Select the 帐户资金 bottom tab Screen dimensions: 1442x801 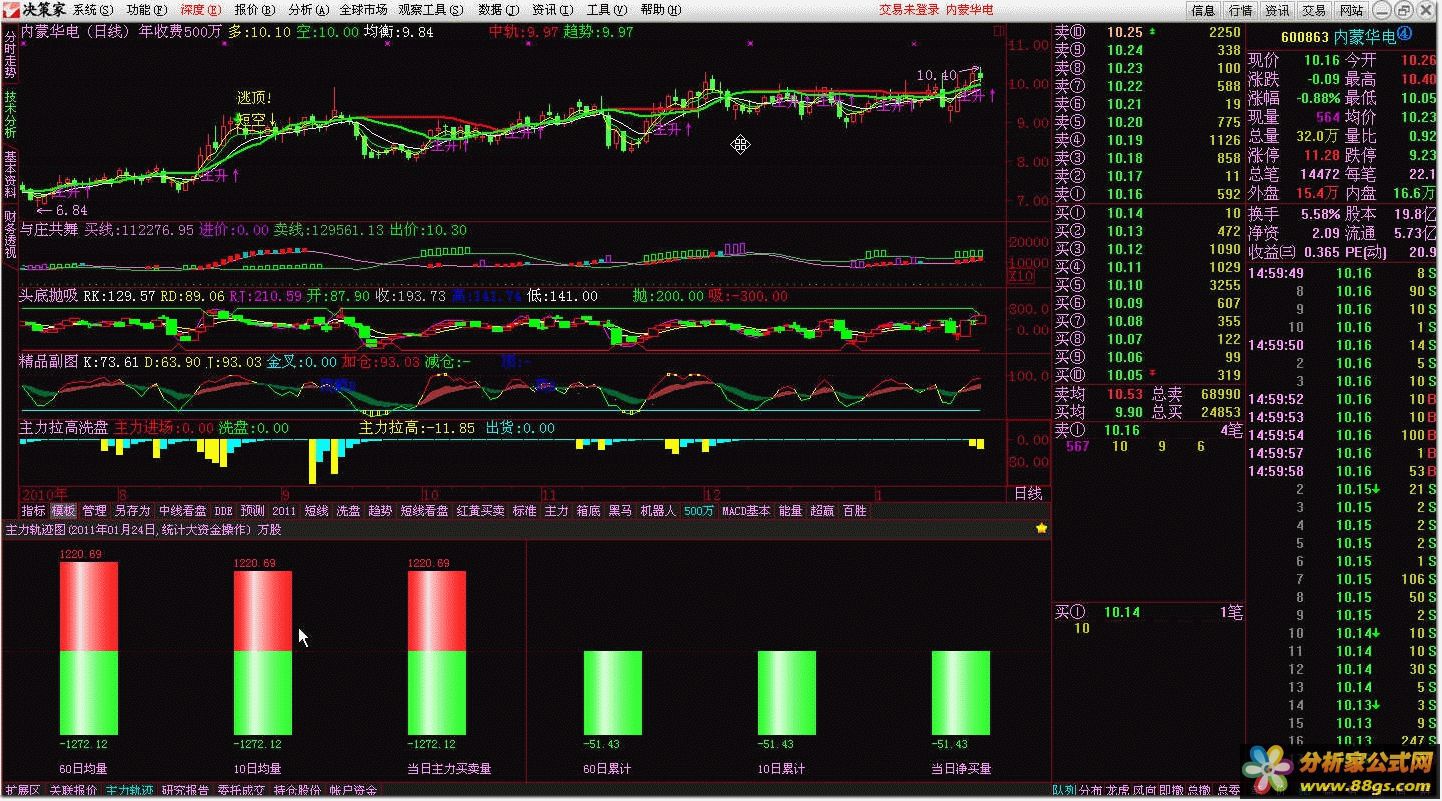tap(354, 791)
